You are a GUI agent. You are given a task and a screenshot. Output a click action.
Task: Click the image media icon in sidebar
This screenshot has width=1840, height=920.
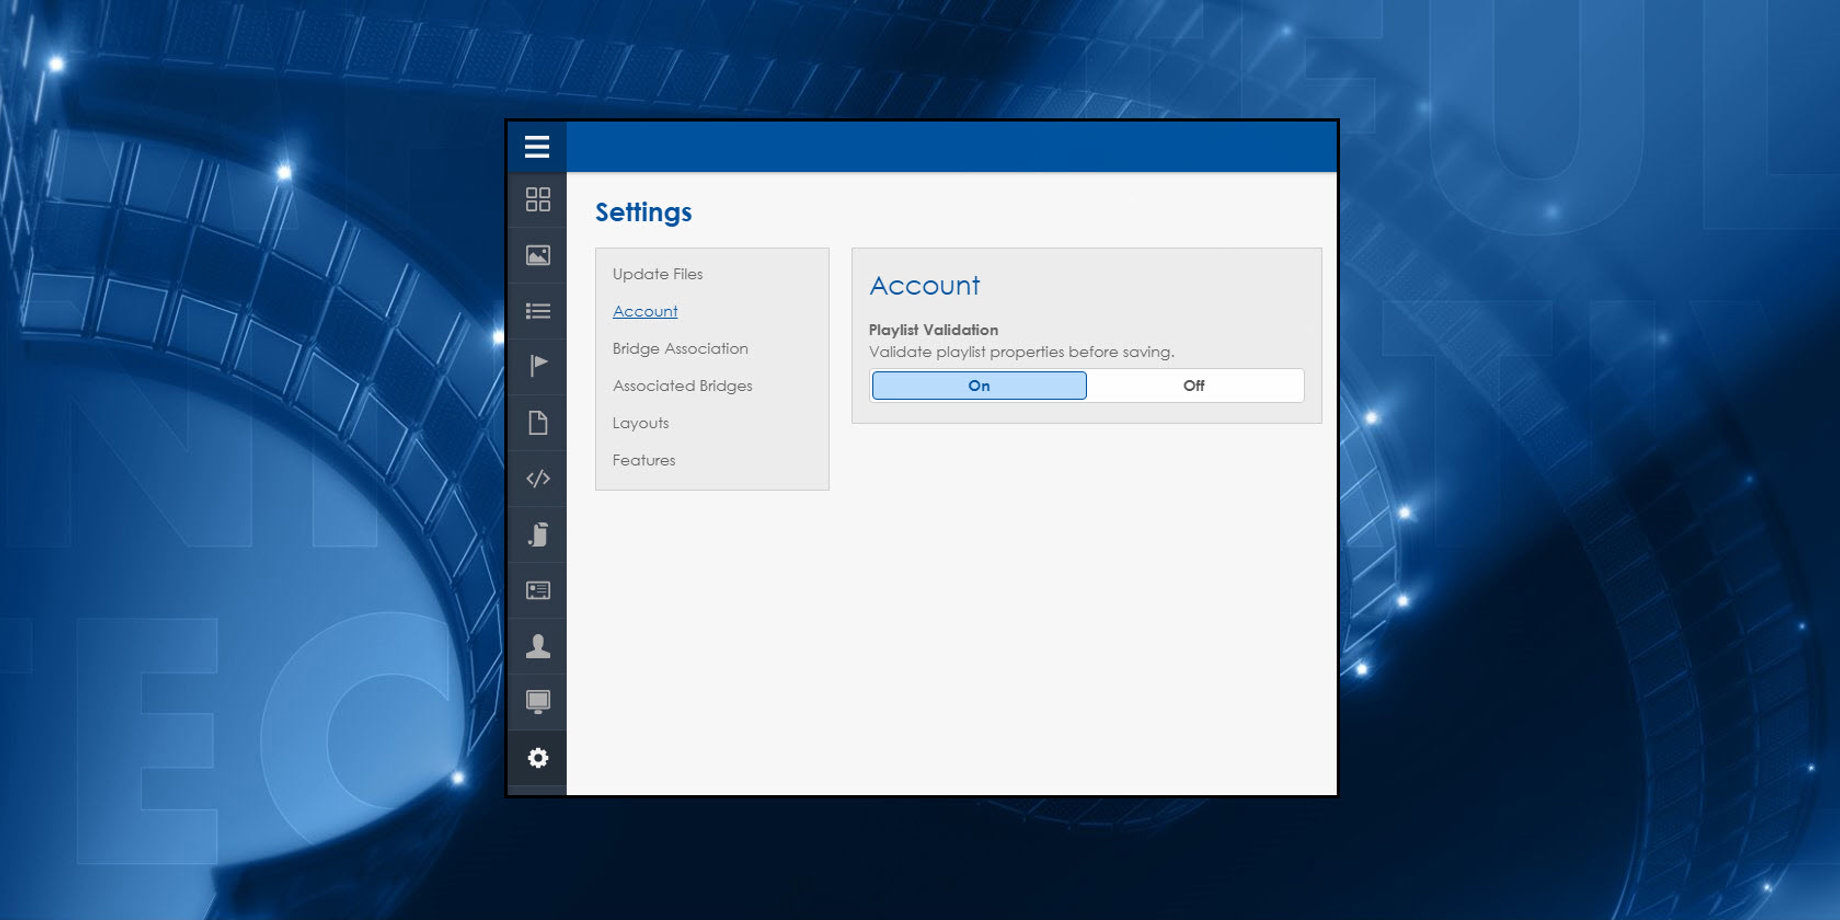(537, 256)
